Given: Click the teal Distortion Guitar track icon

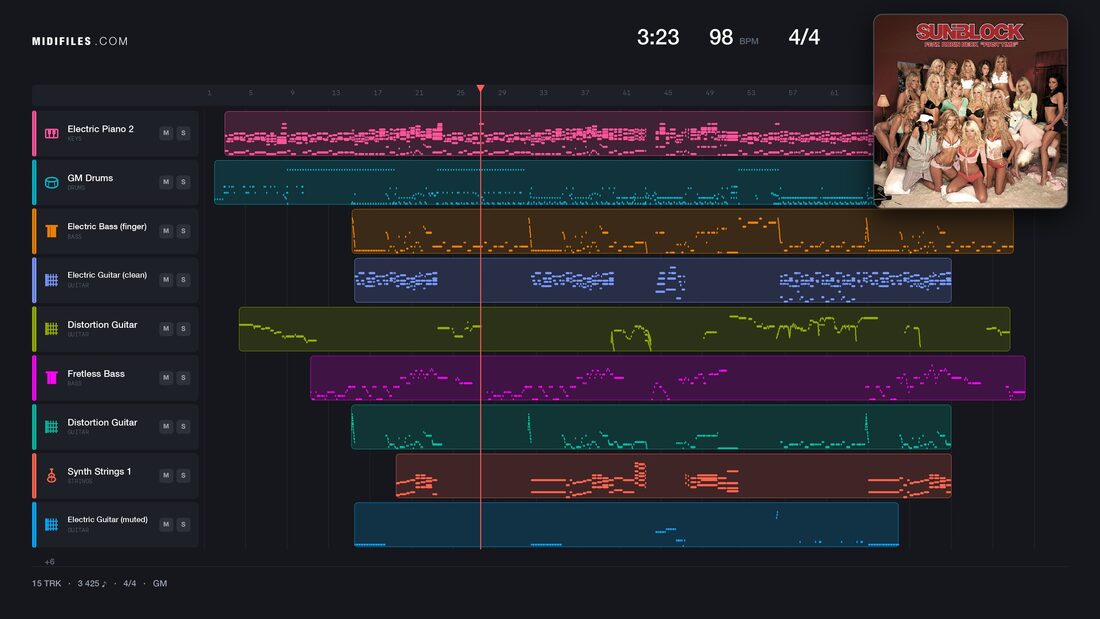Looking at the screenshot, I should click(51, 427).
